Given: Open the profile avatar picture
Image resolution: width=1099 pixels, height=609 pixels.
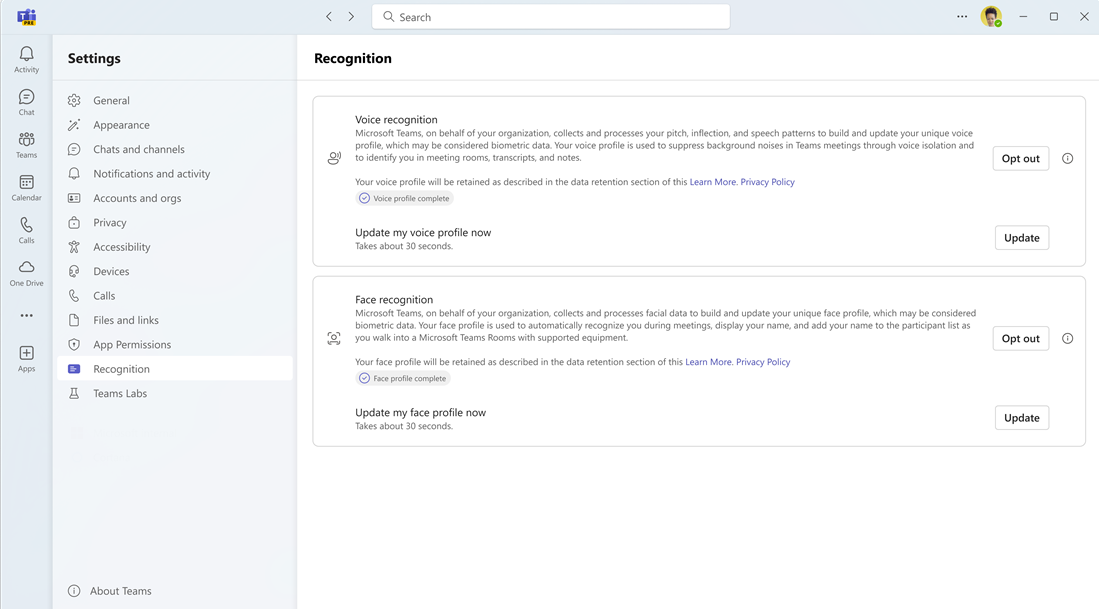Looking at the screenshot, I should [x=991, y=17].
